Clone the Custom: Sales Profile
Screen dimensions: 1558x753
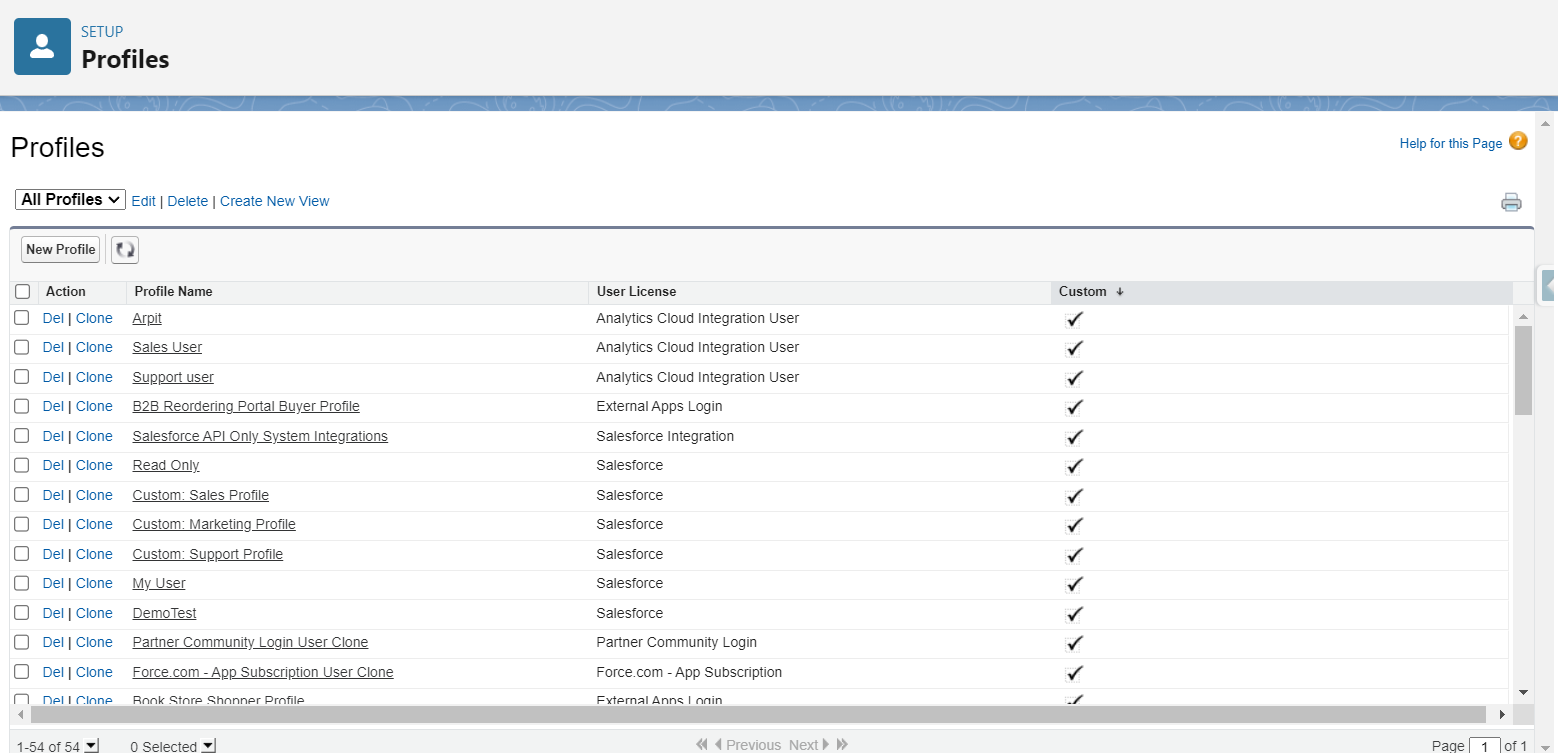[93, 494]
